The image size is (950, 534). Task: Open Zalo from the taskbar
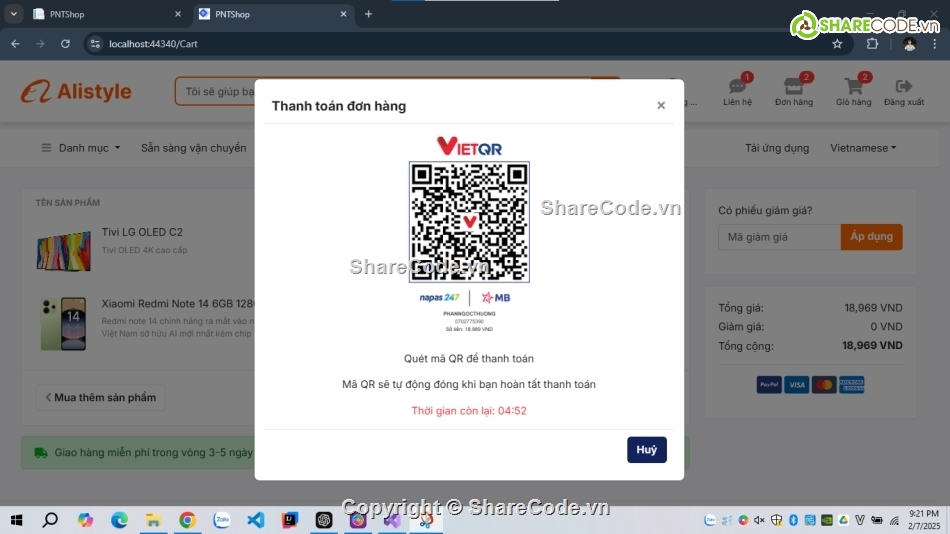click(x=222, y=520)
